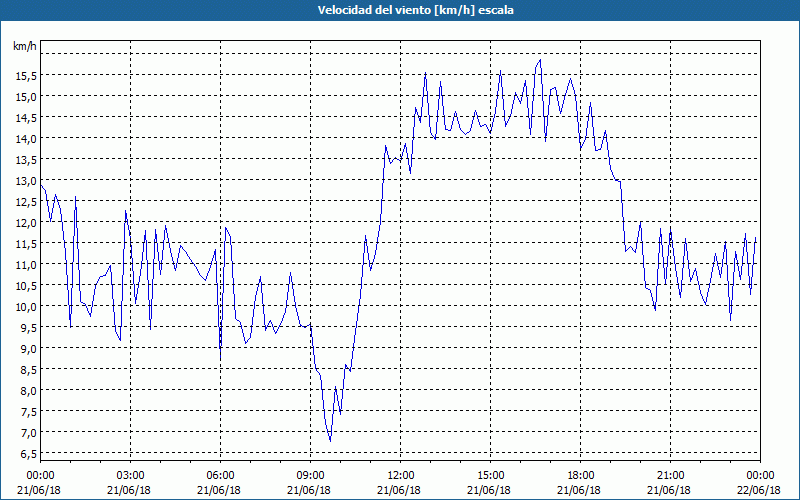Click the 12,0 y-axis label

tap(26, 222)
